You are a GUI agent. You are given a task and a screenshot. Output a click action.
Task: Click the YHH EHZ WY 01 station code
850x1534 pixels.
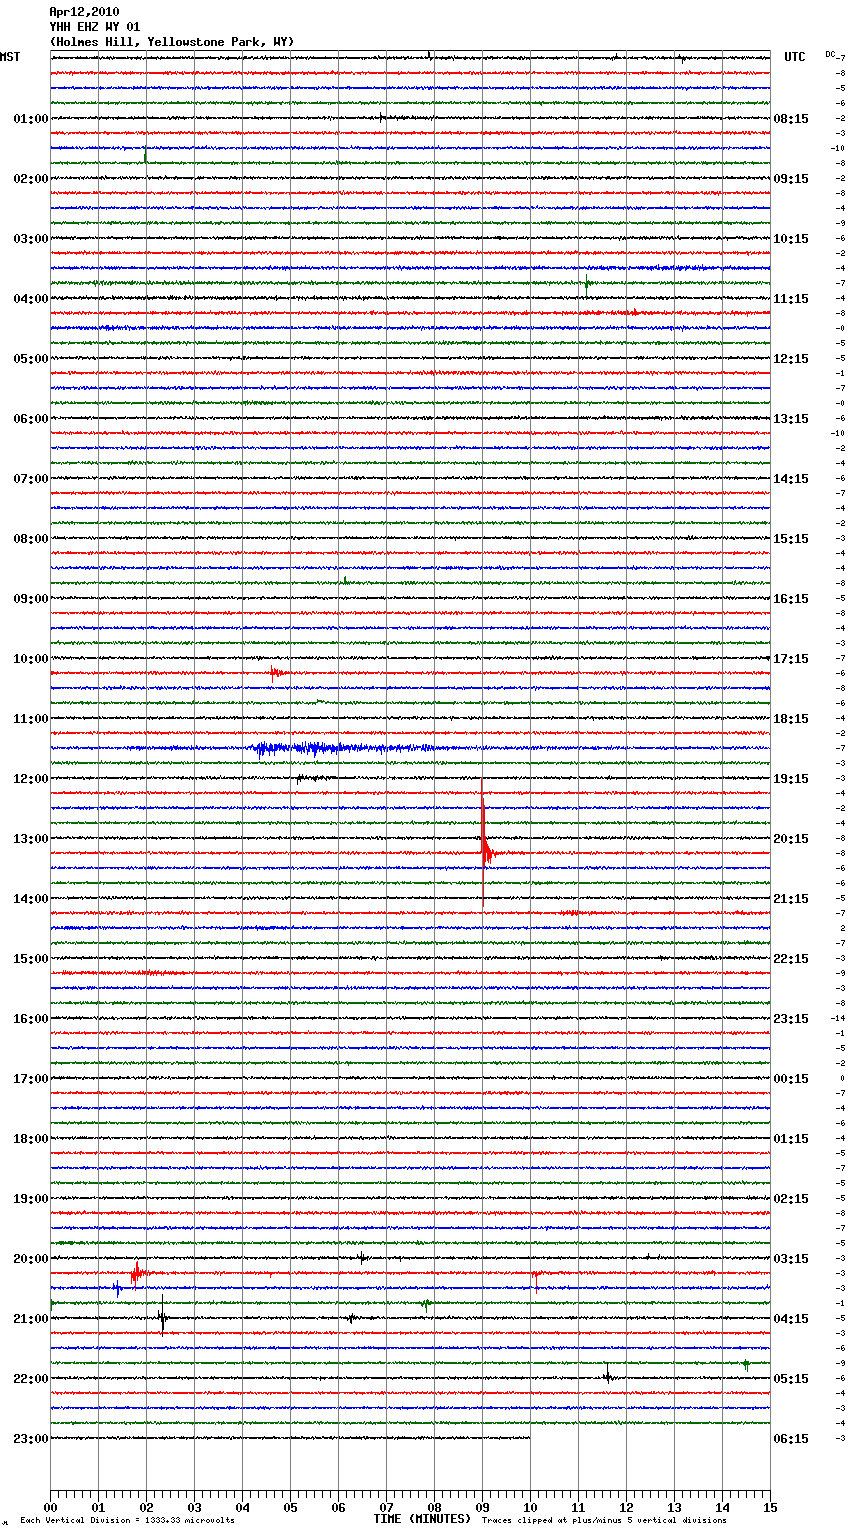(x=95, y=27)
